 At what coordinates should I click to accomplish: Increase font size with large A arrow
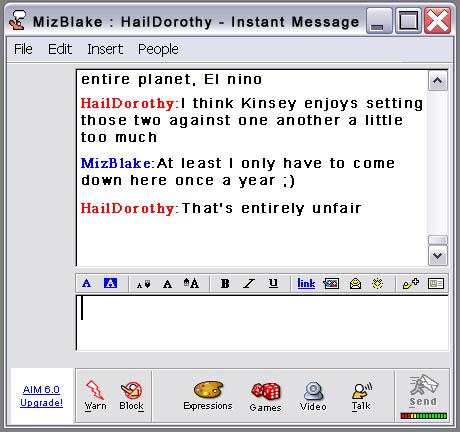pyautogui.click(x=191, y=283)
